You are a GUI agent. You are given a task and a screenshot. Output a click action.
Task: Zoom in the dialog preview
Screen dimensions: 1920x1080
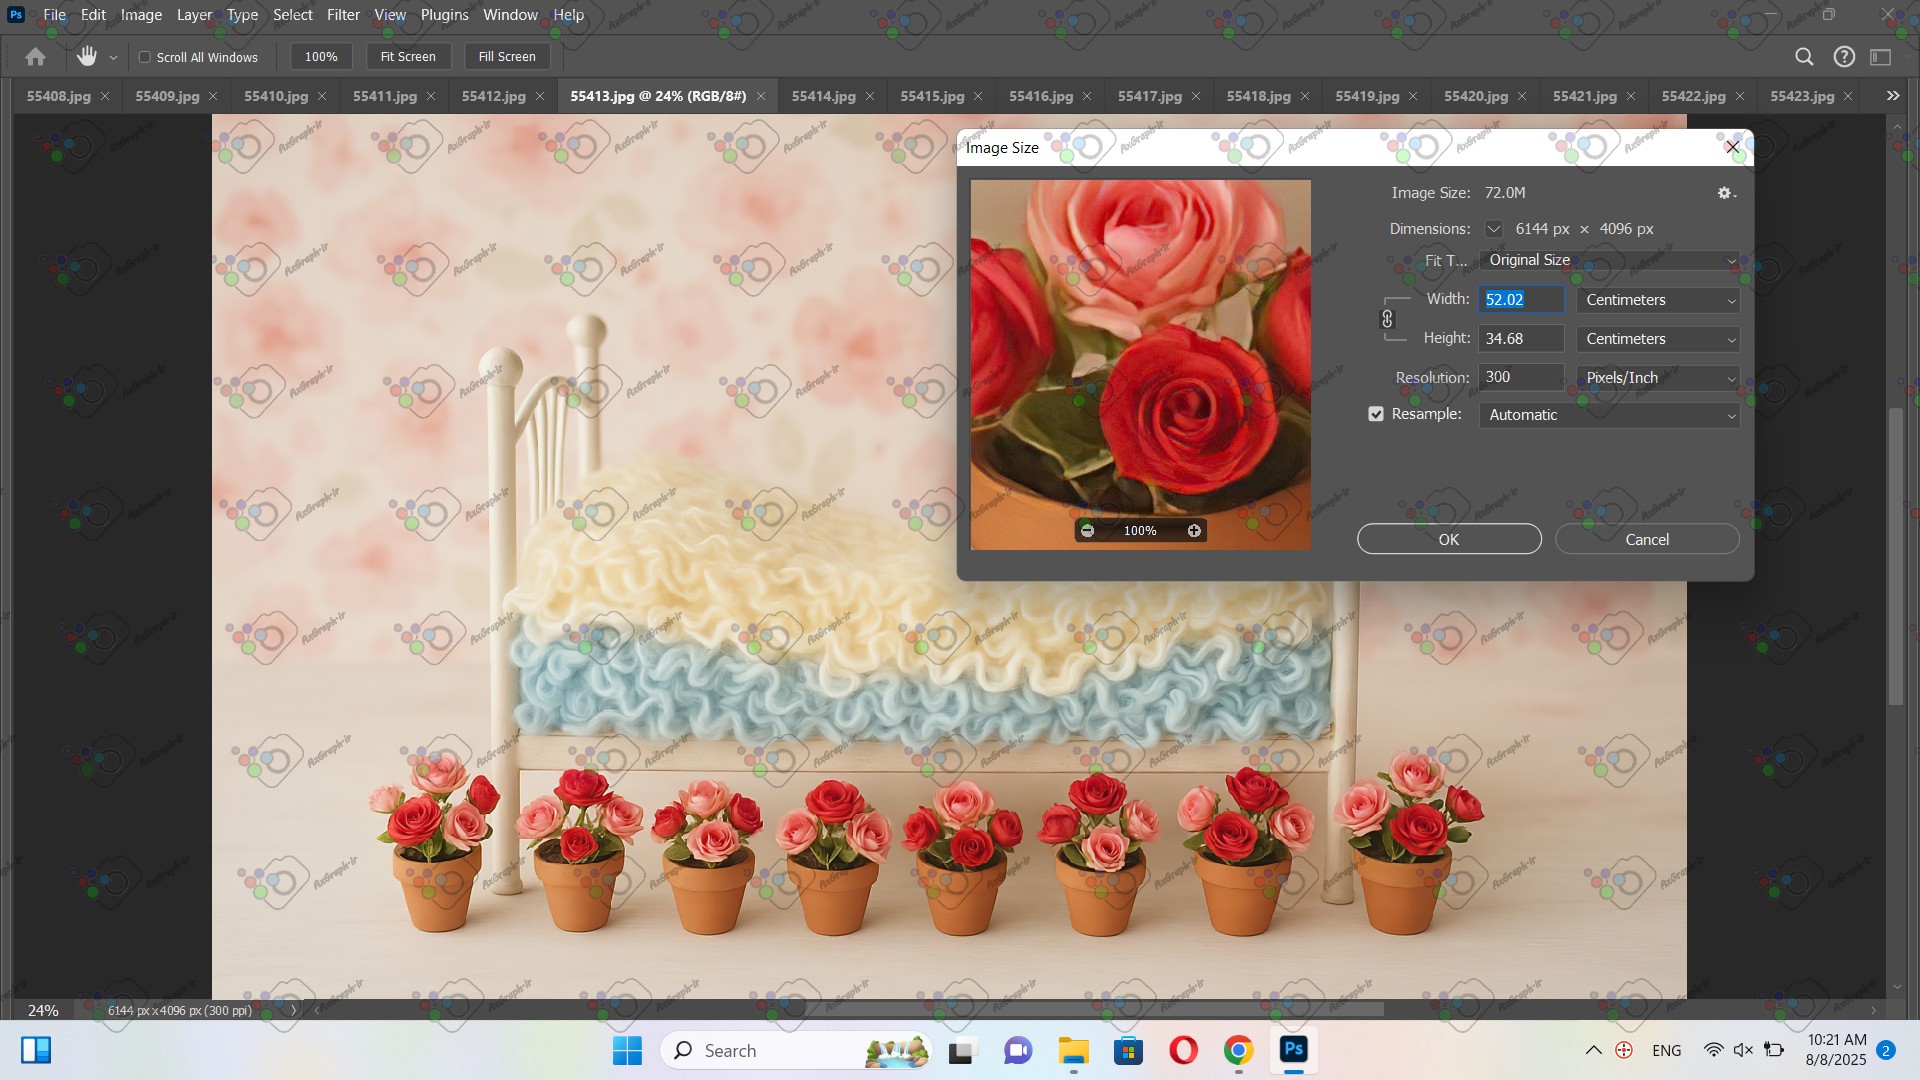1194,531
